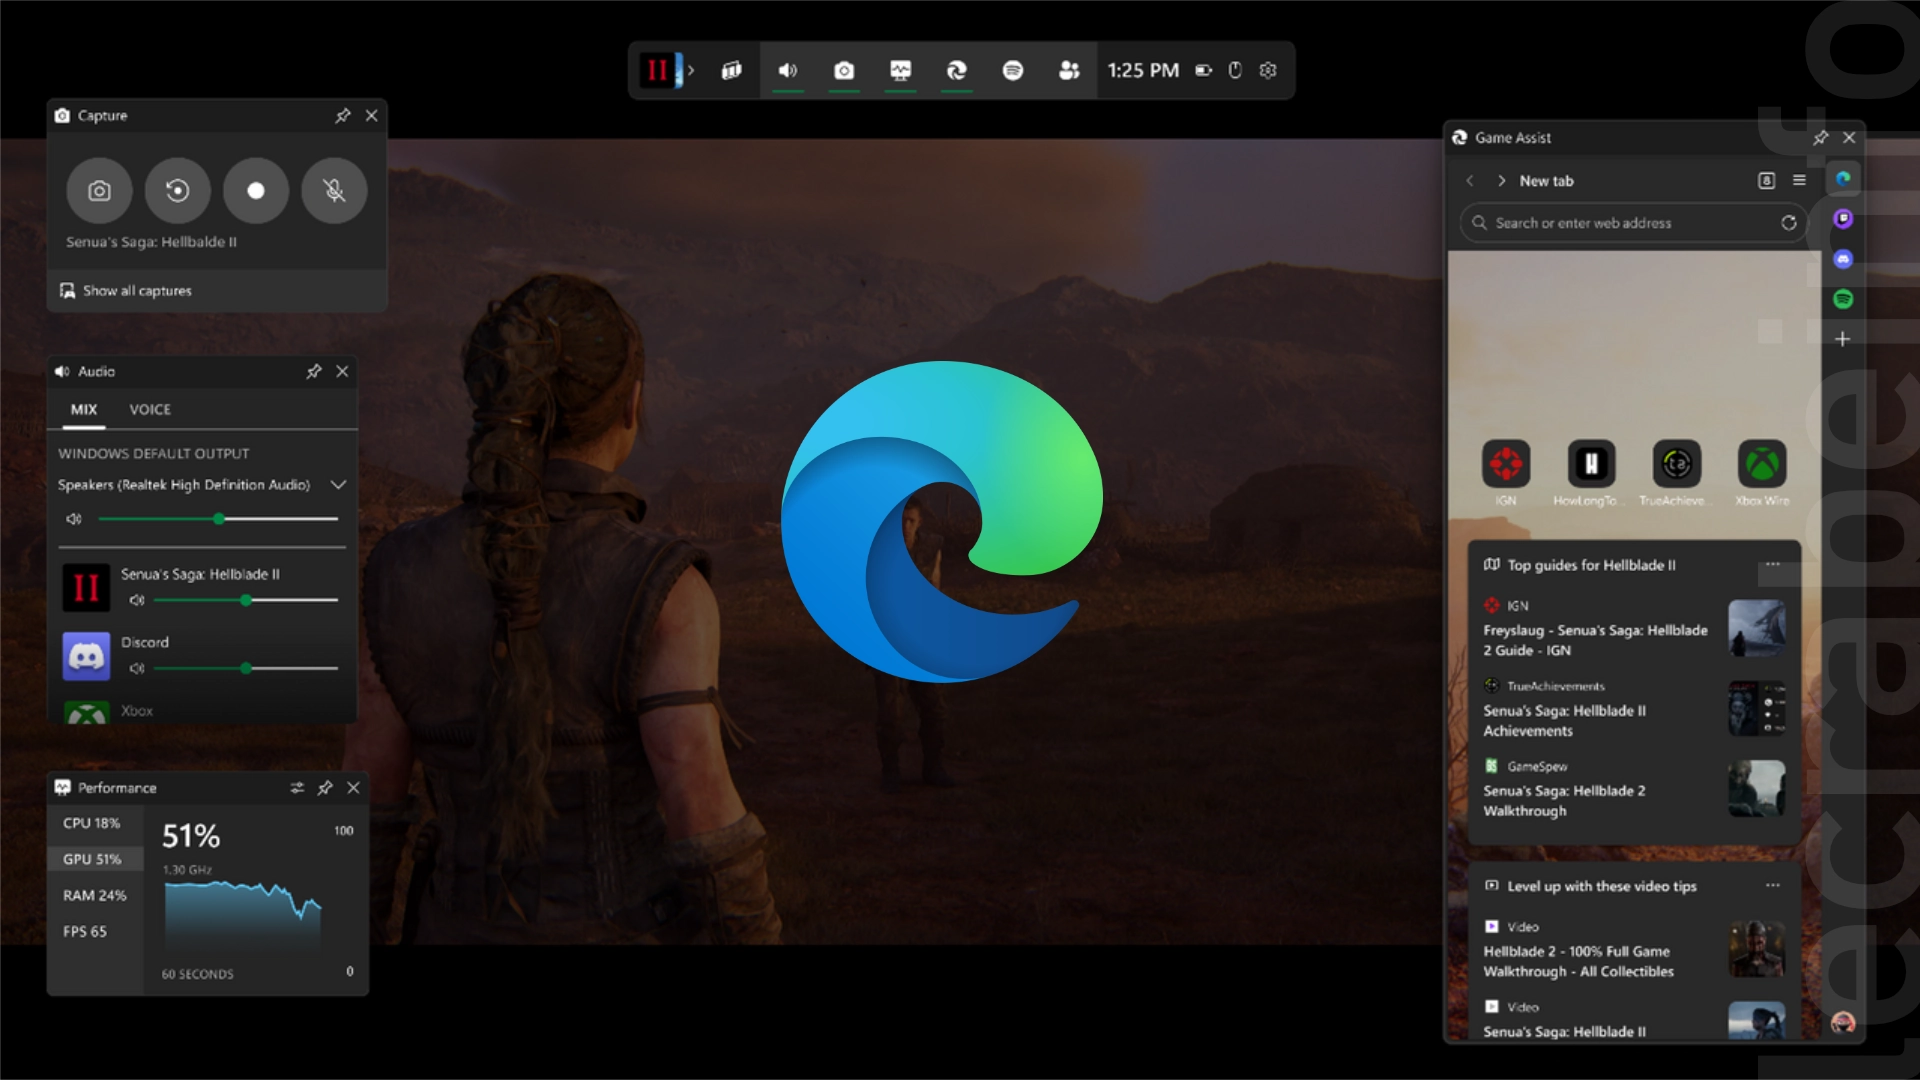Screen dimensions: 1920x1080
Task: Switch to the VOICE tab
Action: (150, 410)
